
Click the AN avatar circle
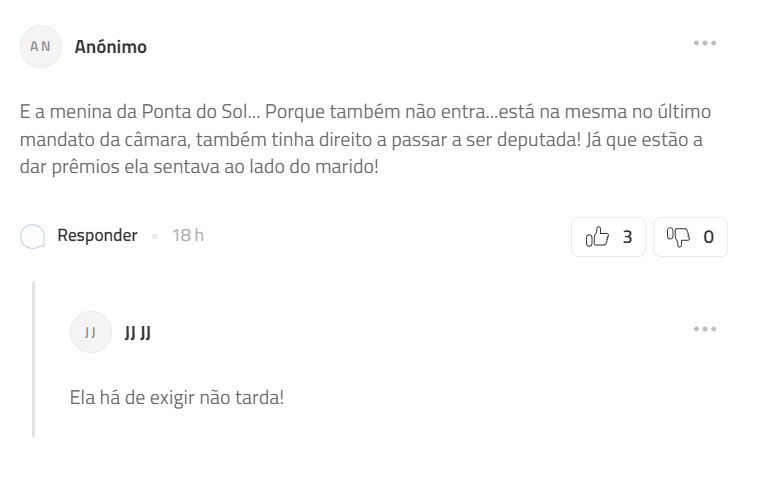pyautogui.click(x=40, y=47)
